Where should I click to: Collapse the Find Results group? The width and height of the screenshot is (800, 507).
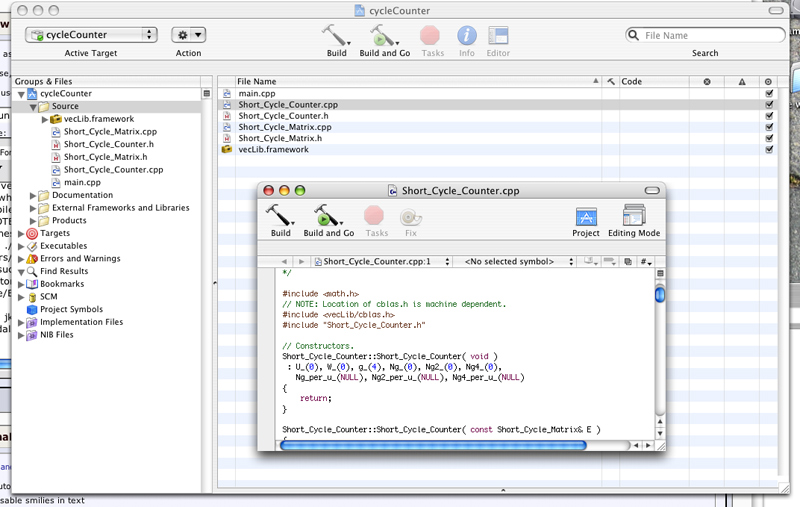(21, 272)
